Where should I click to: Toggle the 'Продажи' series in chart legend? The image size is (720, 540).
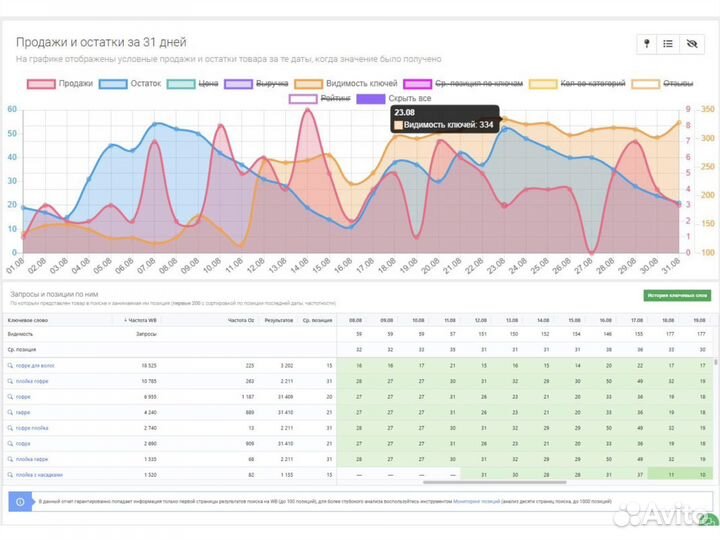click(x=64, y=83)
